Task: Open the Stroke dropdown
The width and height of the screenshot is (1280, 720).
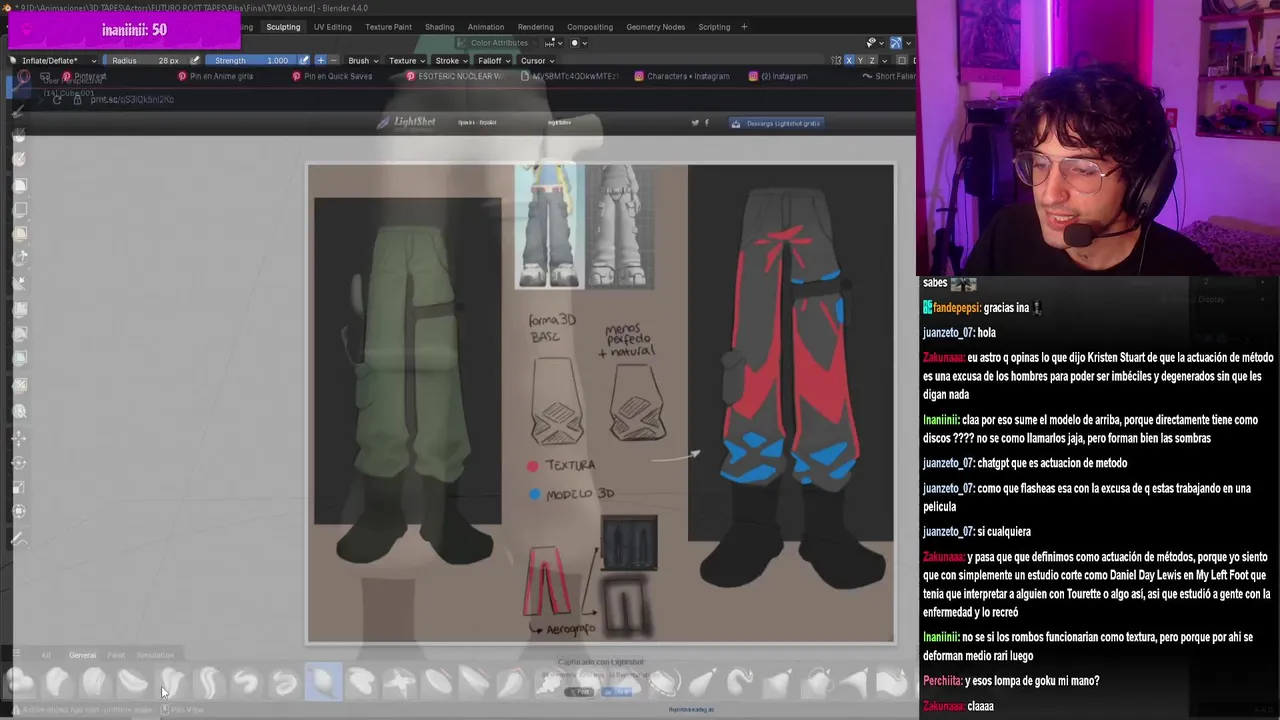Action: [x=450, y=60]
